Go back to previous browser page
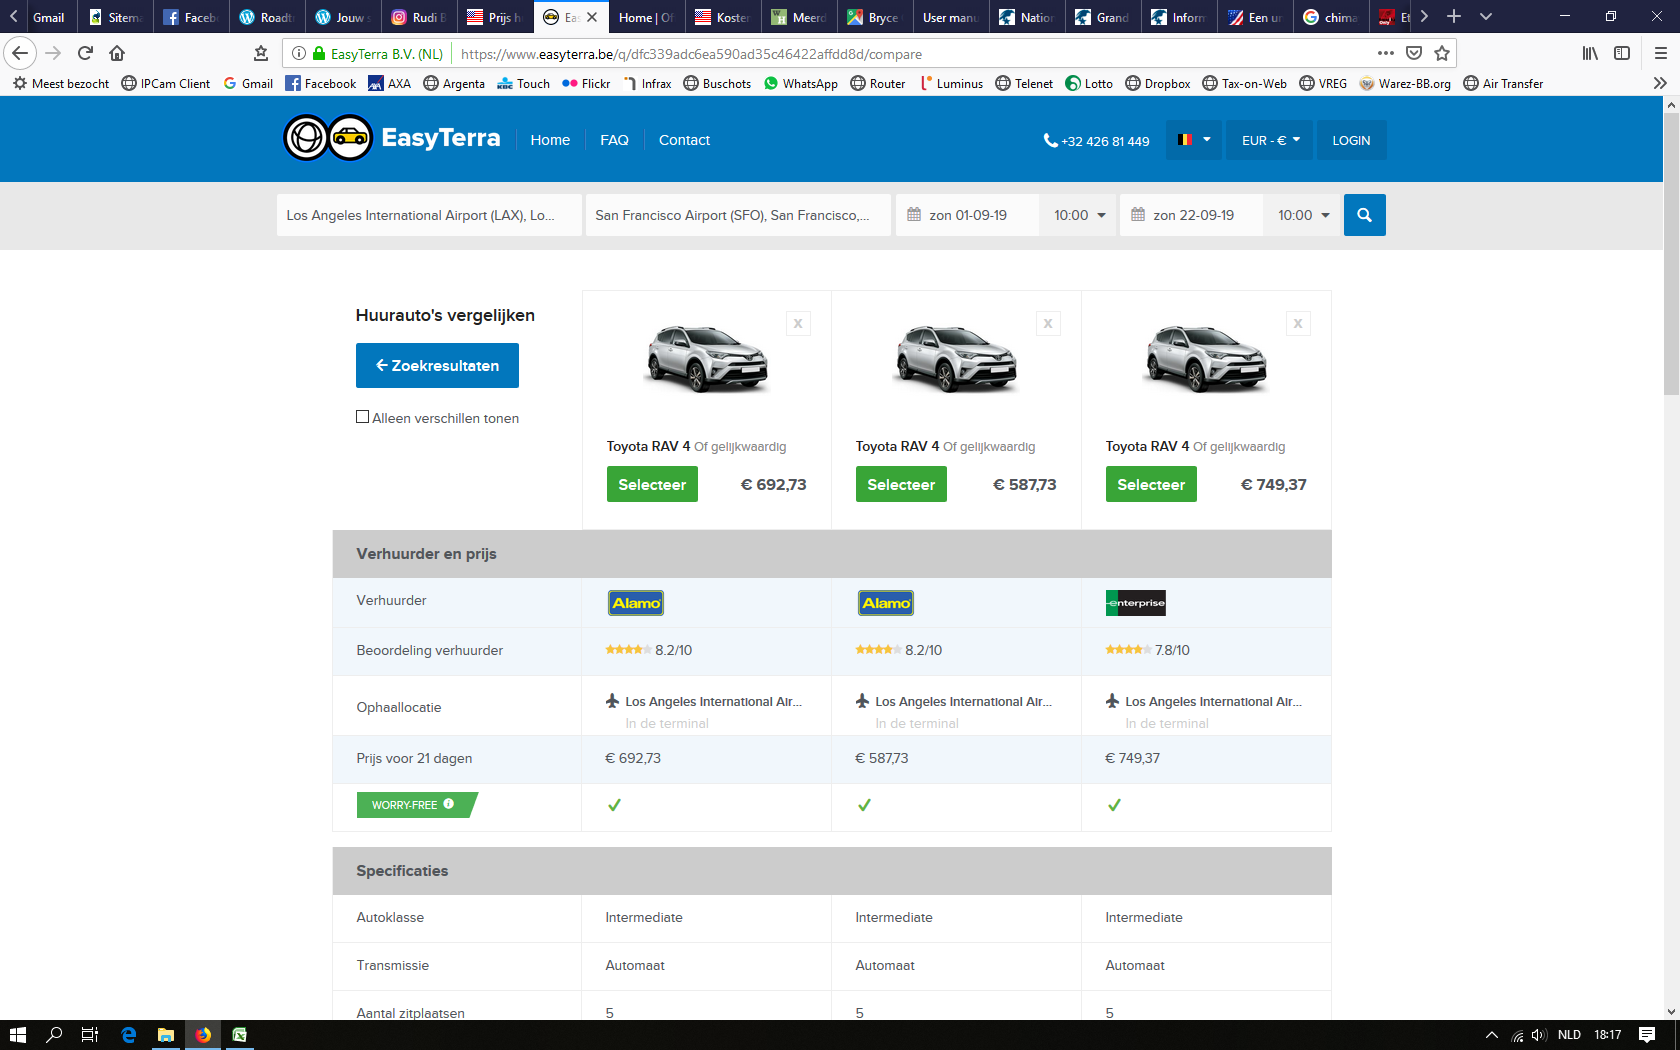Screen dimensions: 1680x1050 (x=20, y=53)
